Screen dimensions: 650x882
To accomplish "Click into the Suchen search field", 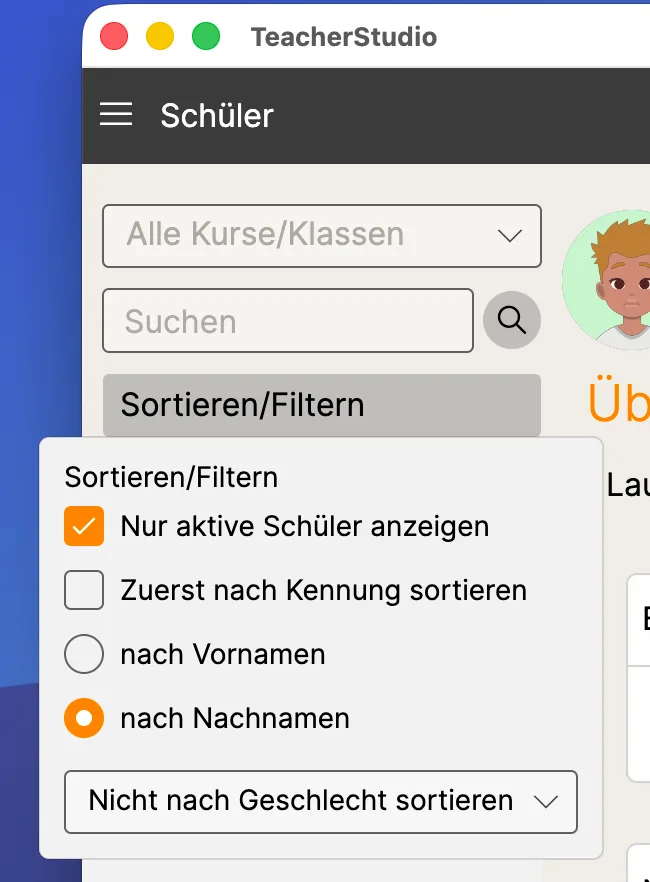I will coord(288,321).
